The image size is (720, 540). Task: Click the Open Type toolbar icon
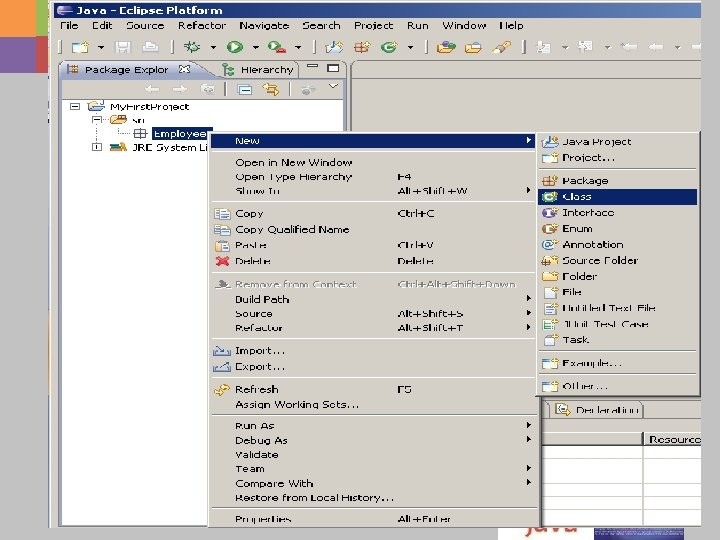click(x=446, y=47)
